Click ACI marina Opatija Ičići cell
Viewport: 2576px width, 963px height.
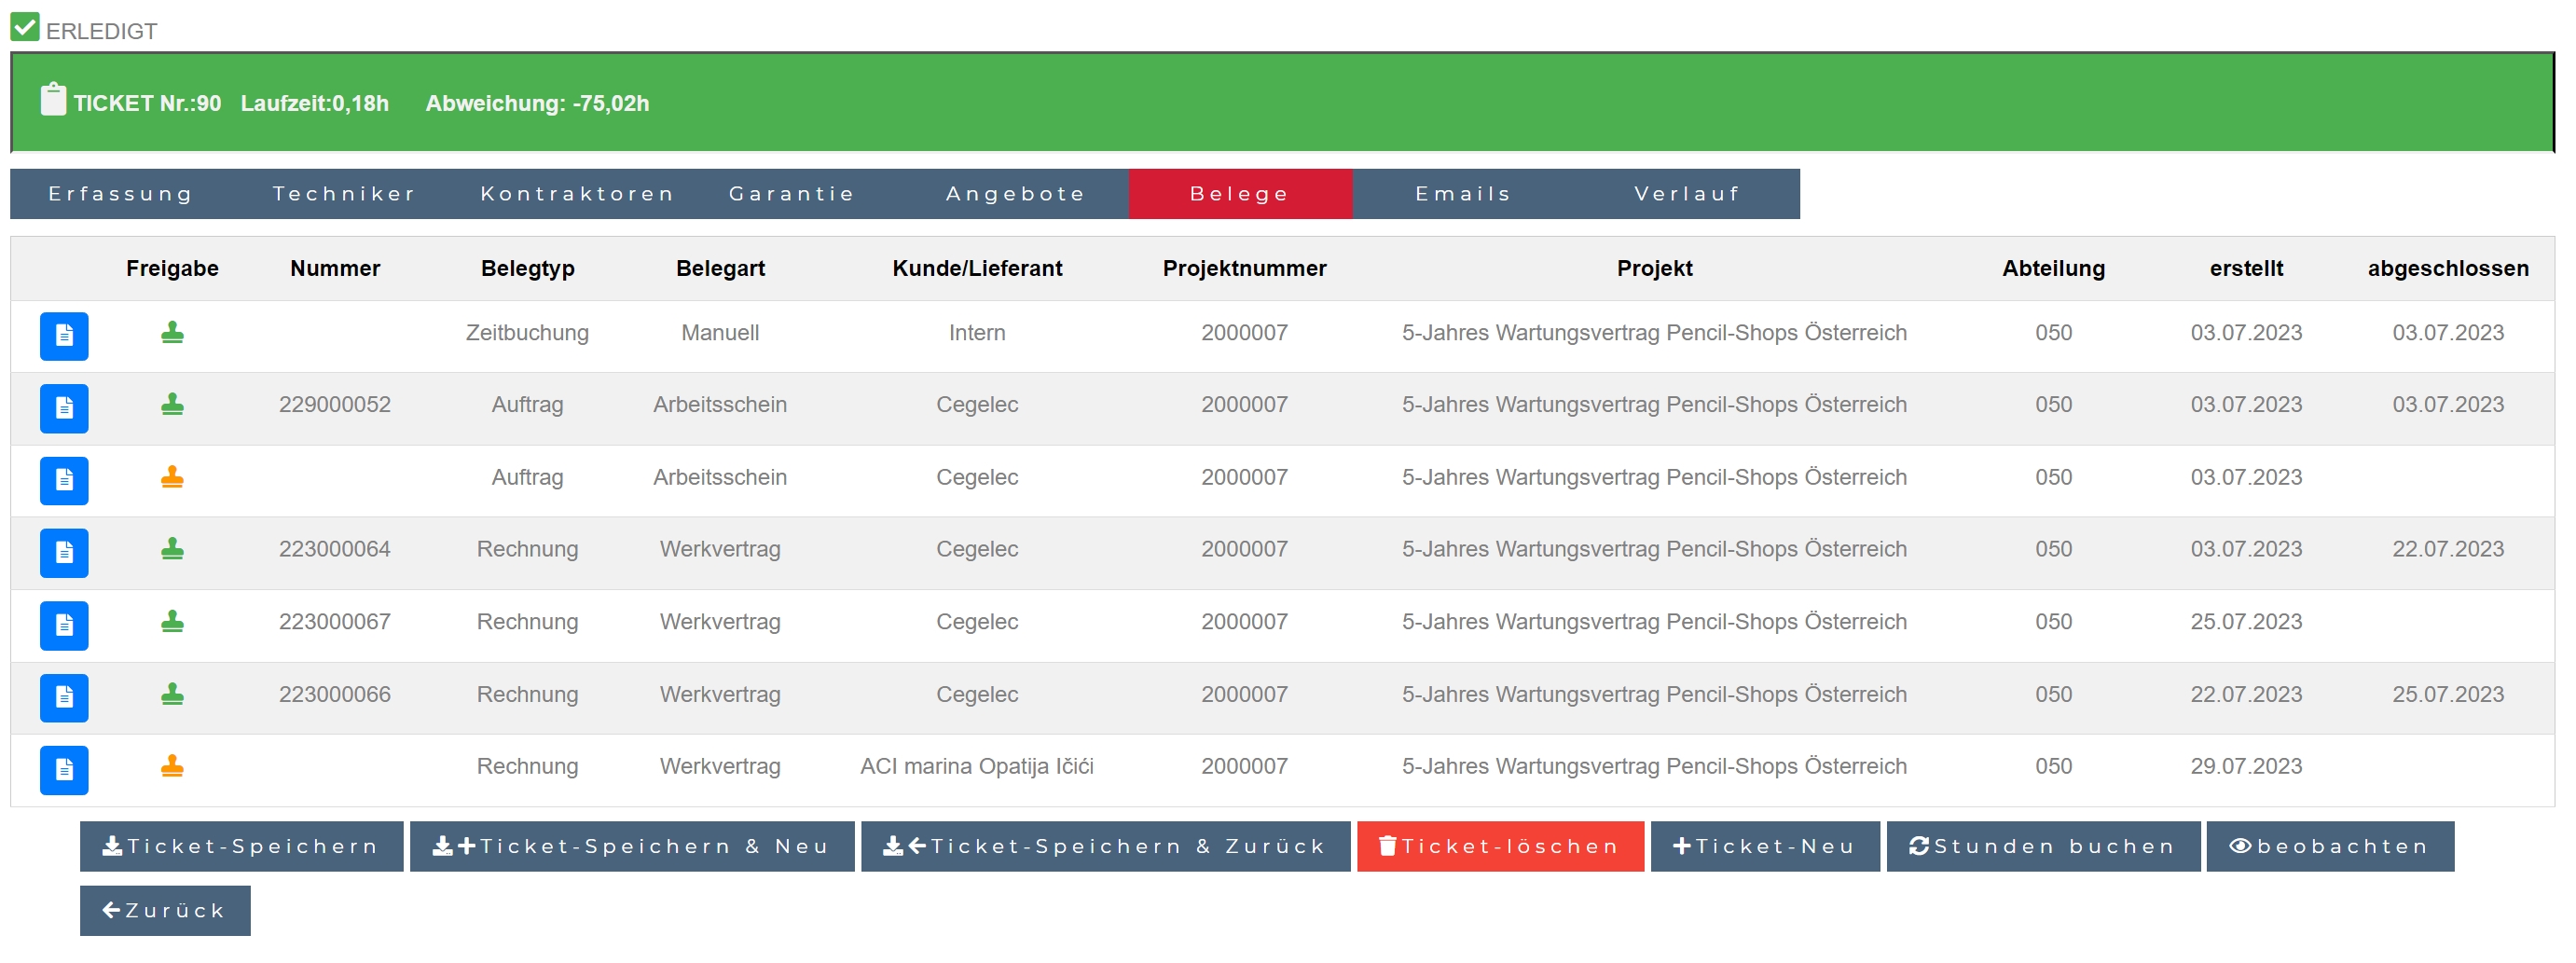coord(977,766)
